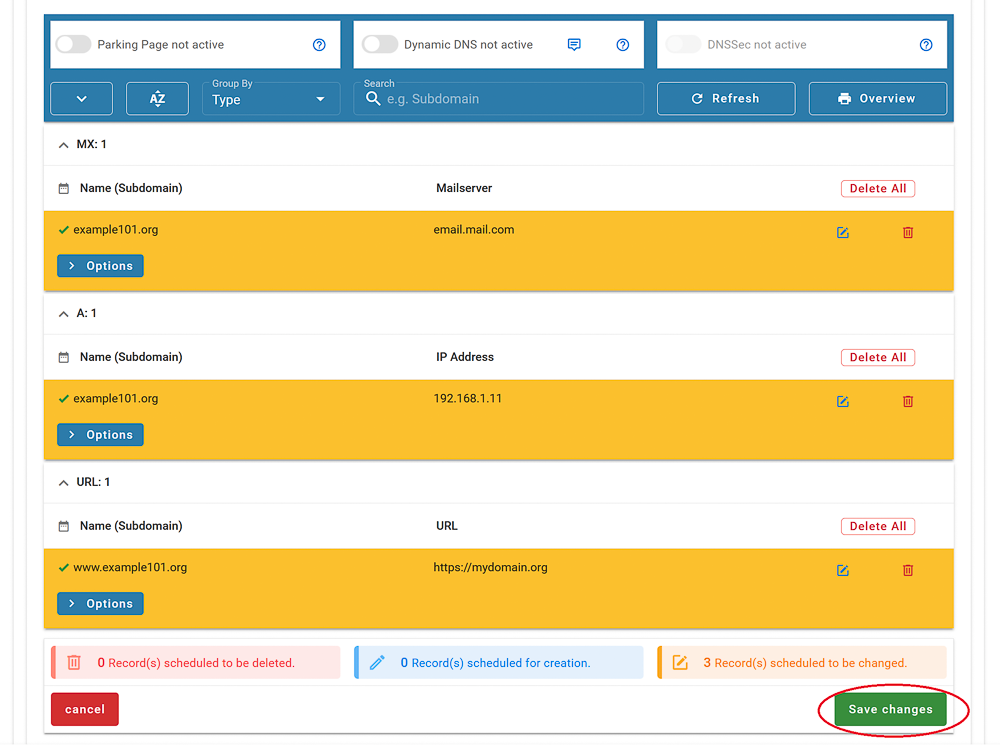This screenshot has width=1000, height=751.
Task: Click the Subdomain search field
Action: click(x=505, y=99)
